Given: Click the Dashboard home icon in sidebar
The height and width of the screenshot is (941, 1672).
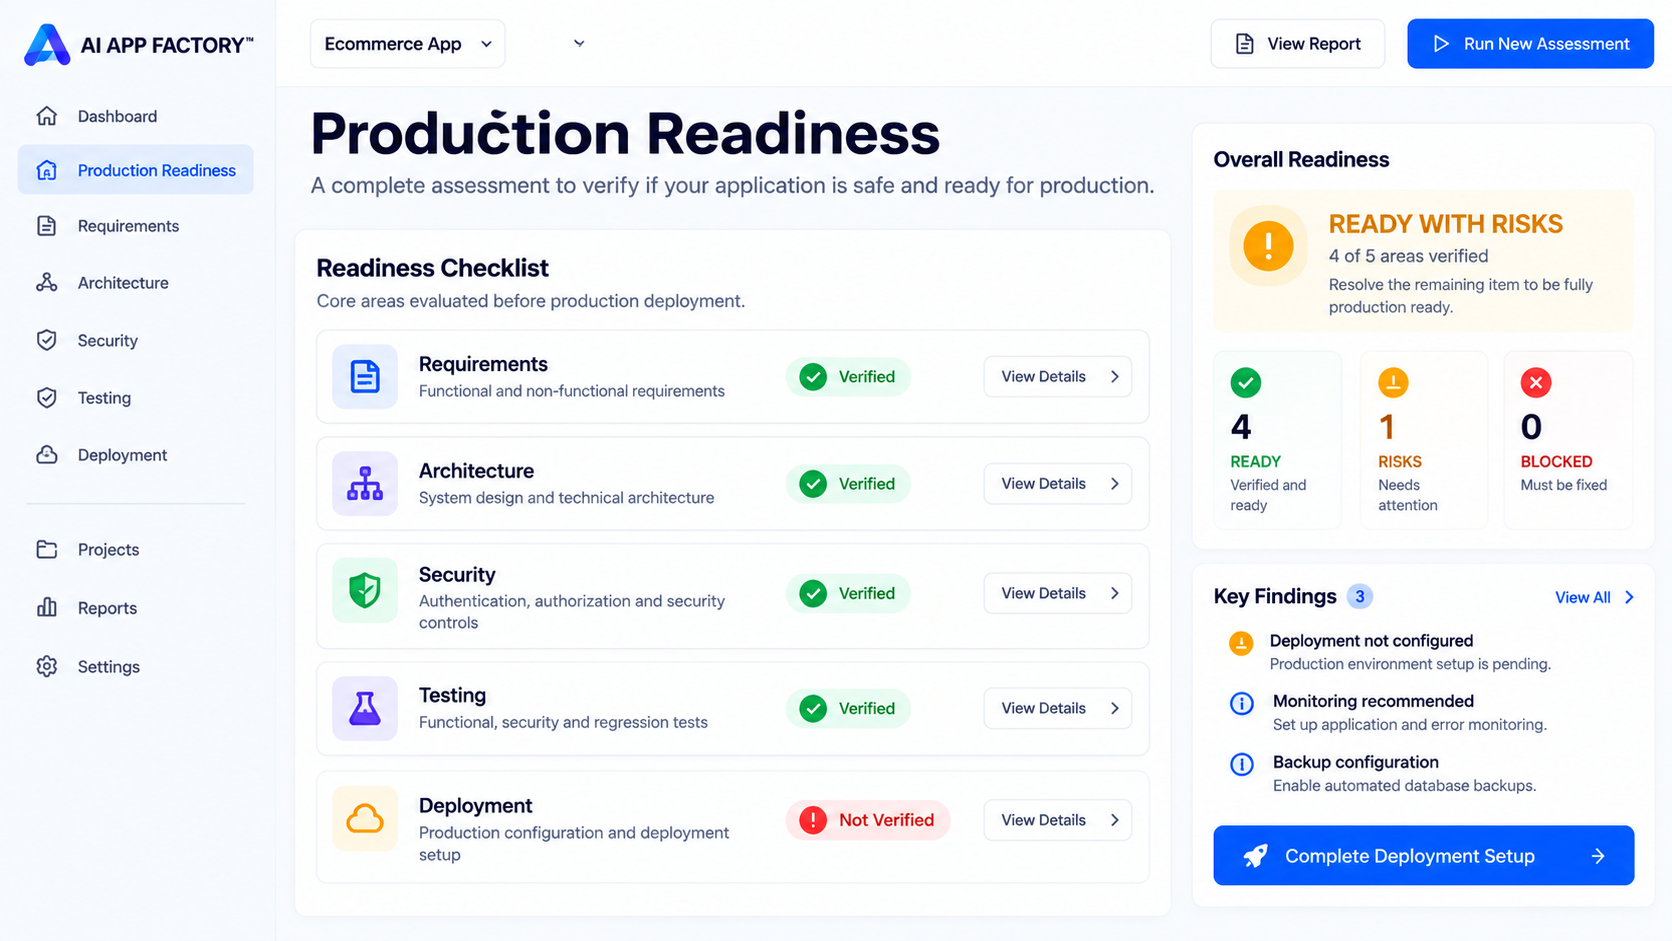Looking at the screenshot, I should tap(47, 116).
